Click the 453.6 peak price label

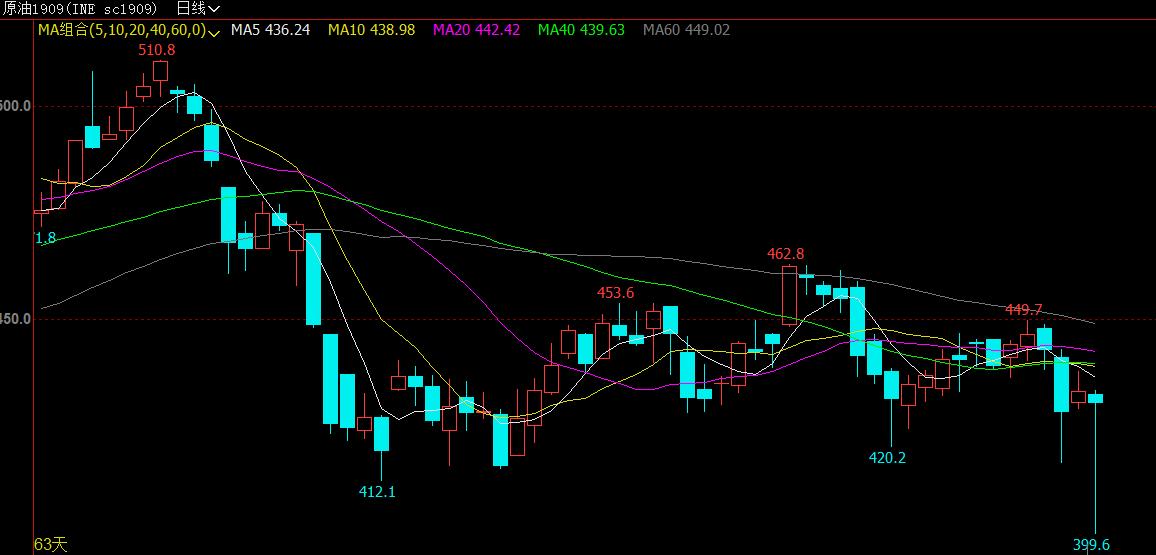[x=616, y=293]
